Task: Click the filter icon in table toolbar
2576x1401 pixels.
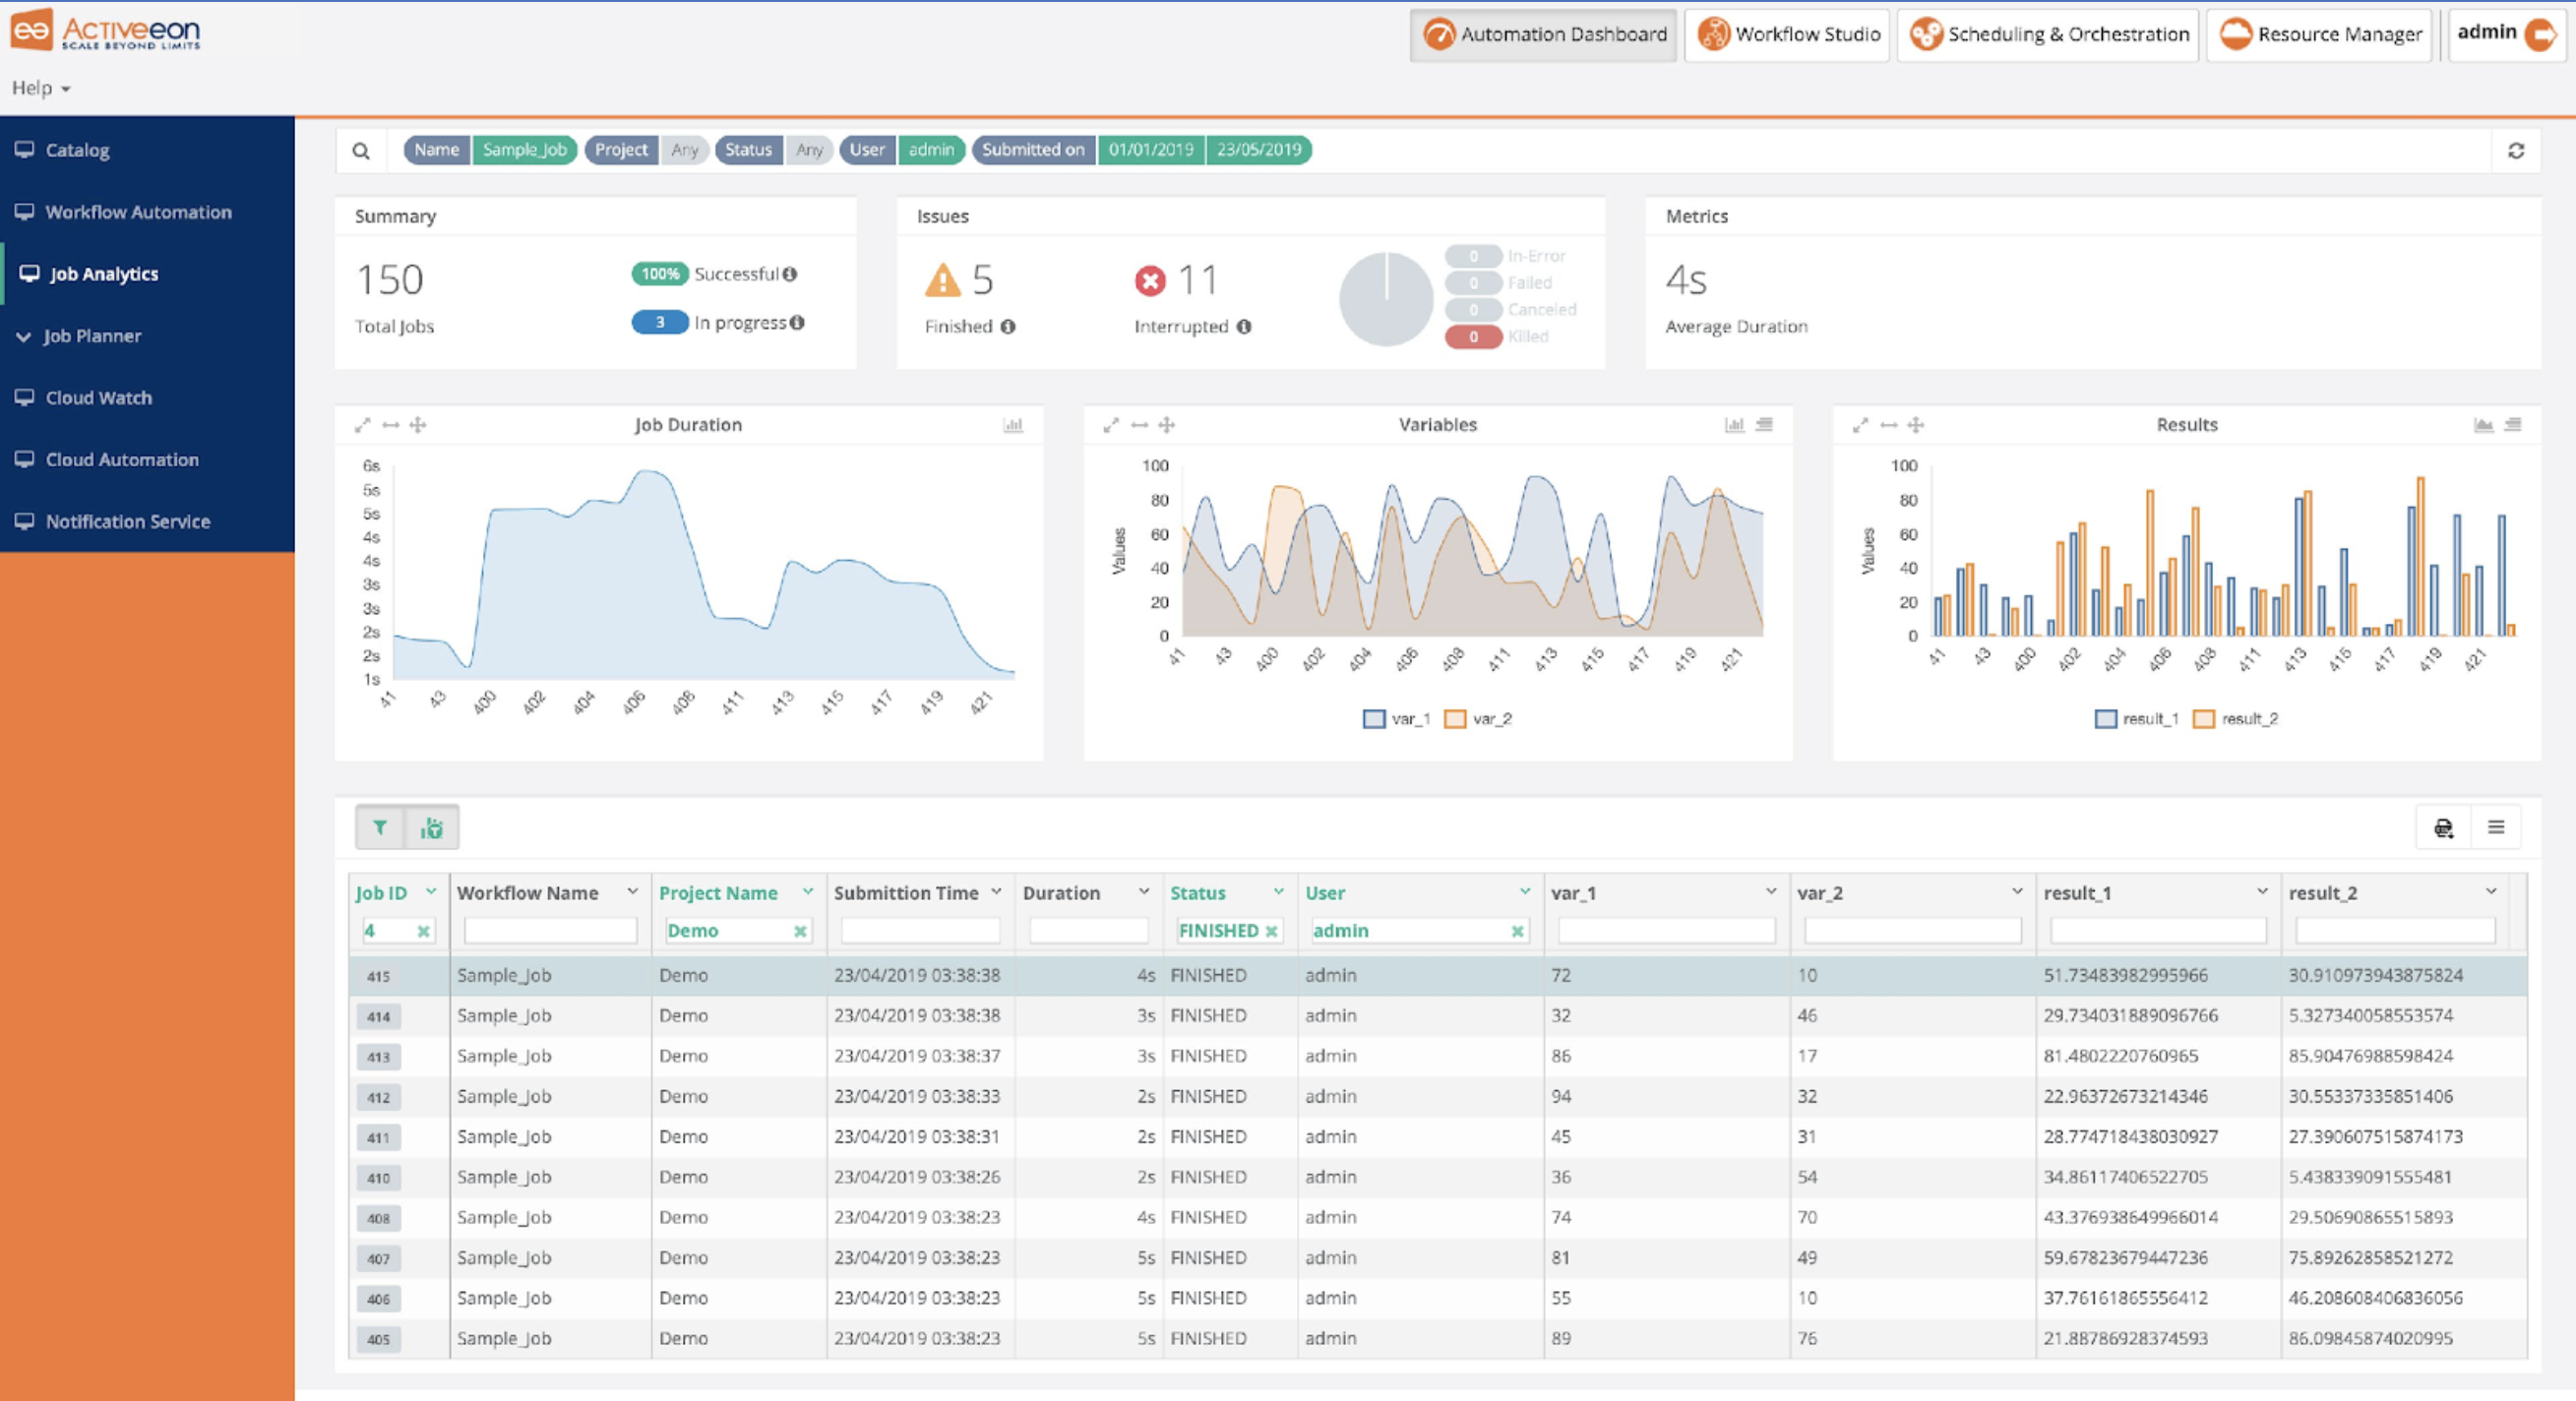Action: click(x=380, y=826)
